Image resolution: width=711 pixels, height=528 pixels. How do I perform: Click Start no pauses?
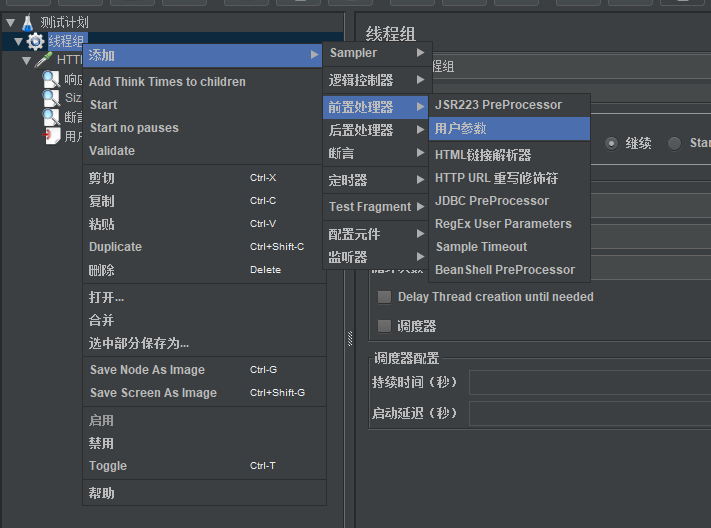pos(202,128)
